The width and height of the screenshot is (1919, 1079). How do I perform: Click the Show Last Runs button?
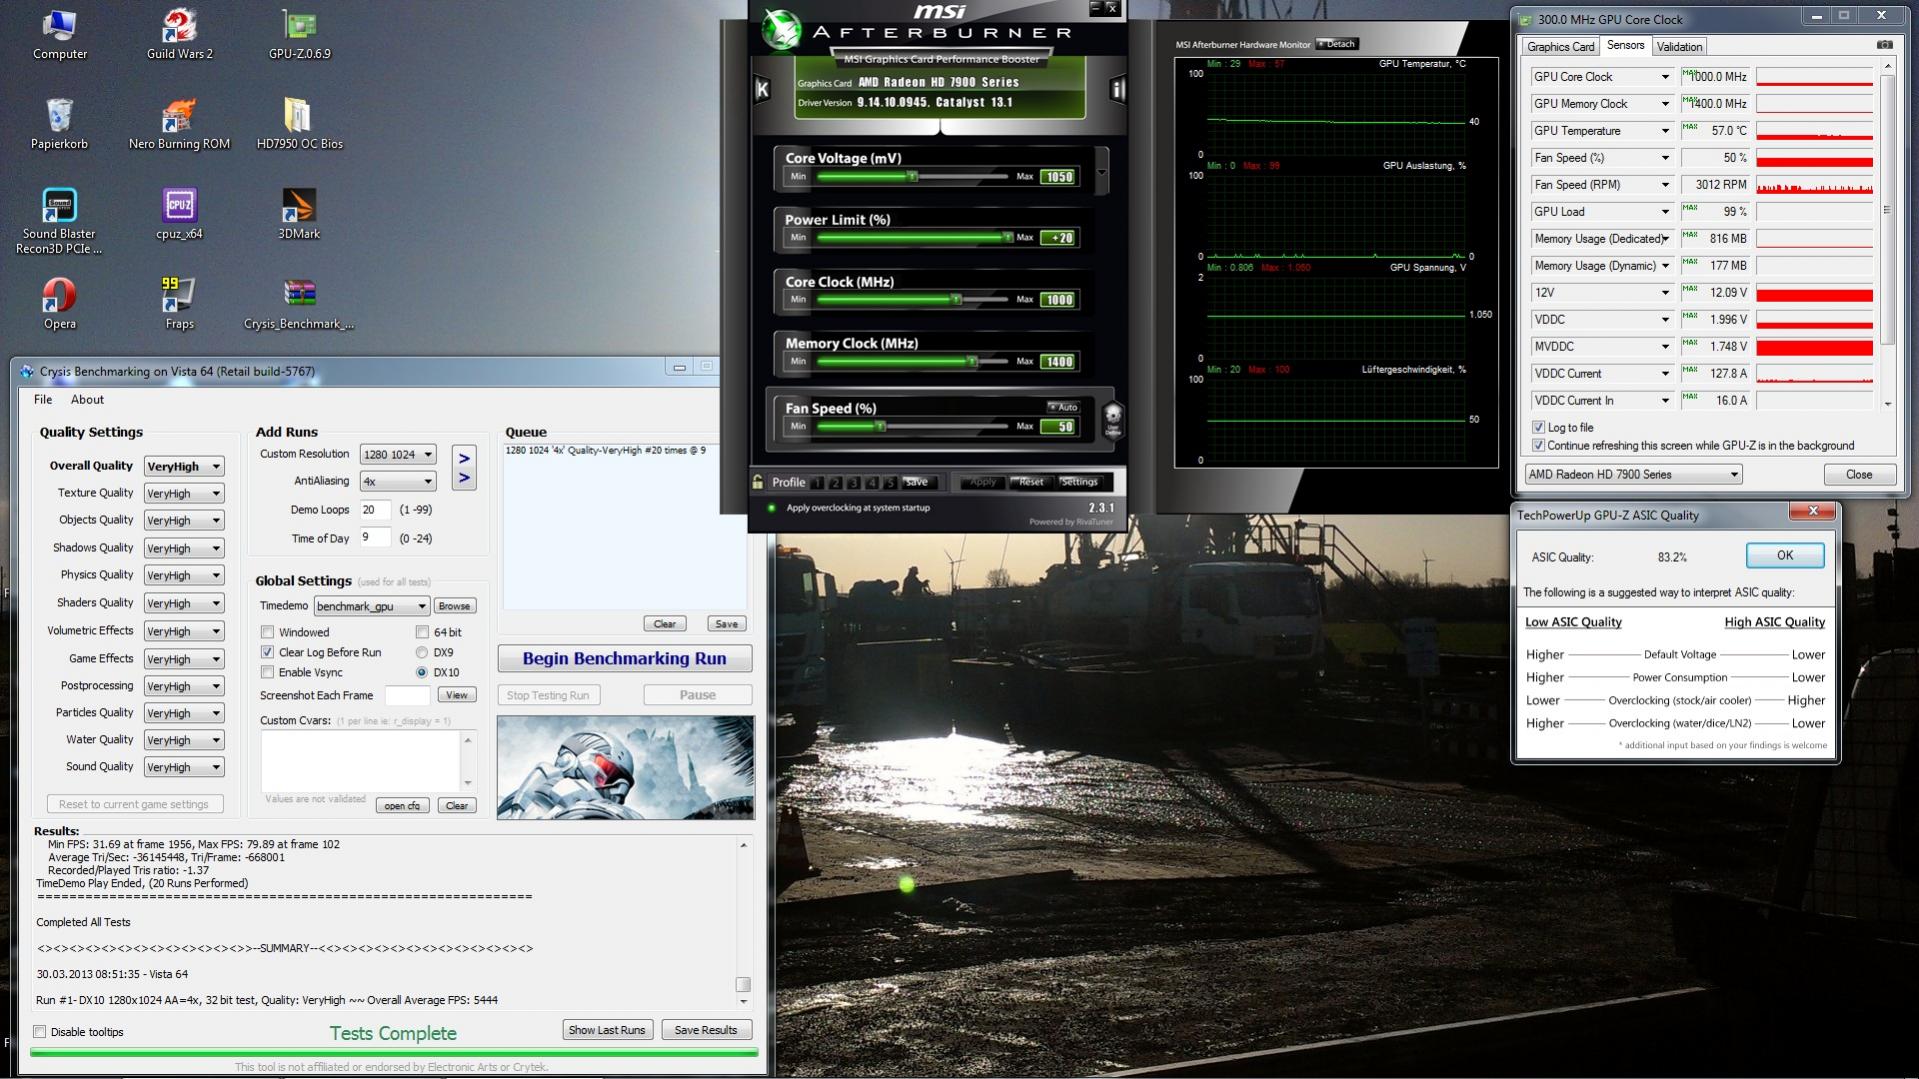pos(607,1030)
